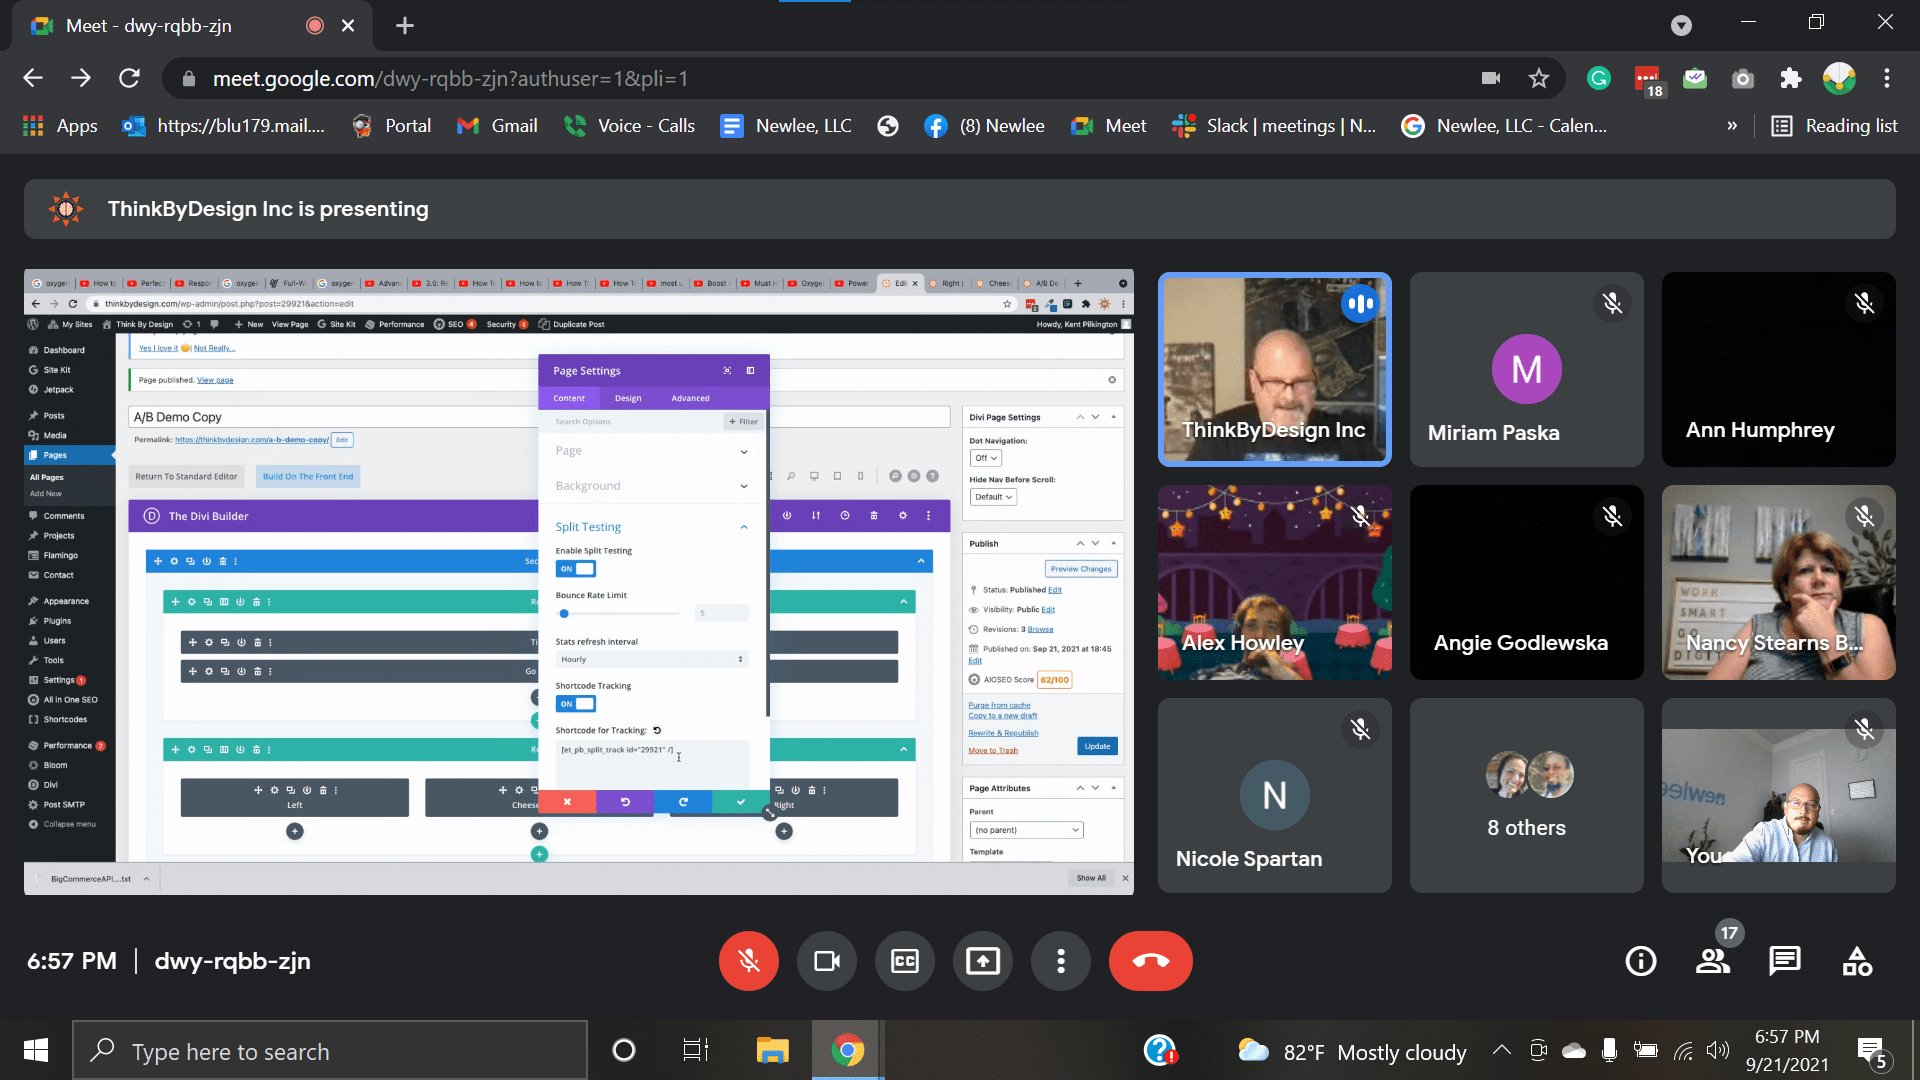The image size is (1920, 1080).
Task: Click the Security icon in site toolbar
Action: [500, 324]
